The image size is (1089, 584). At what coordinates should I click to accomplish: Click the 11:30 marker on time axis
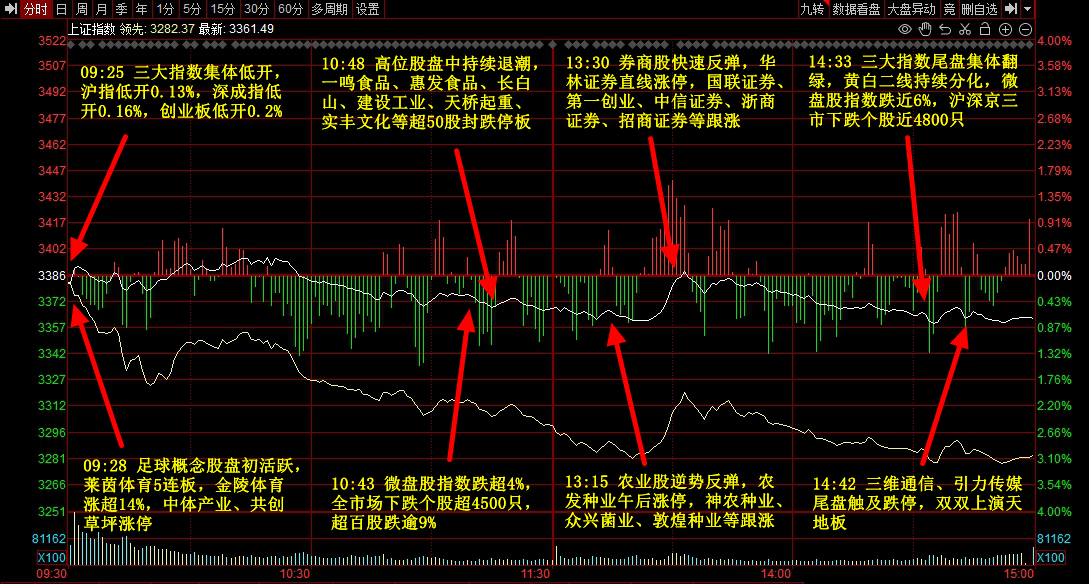click(x=536, y=574)
